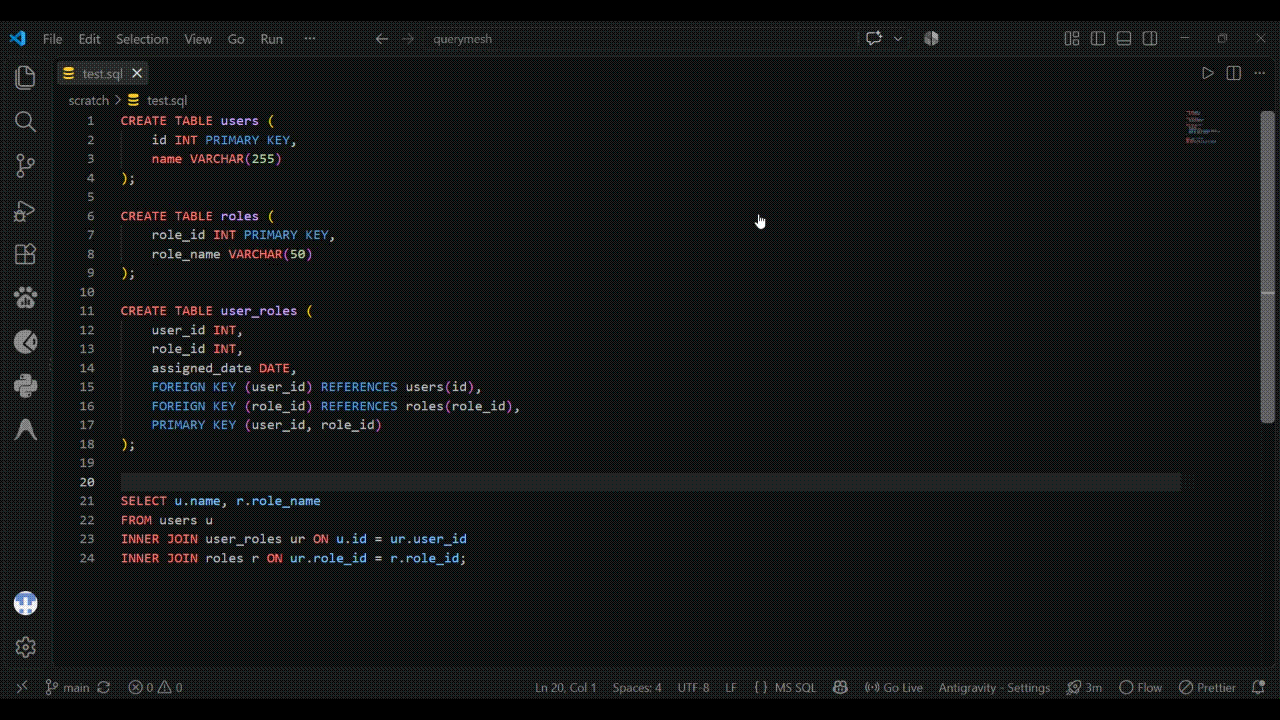Select the test.sql editor tab
1280x720 pixels.
[x=102, y=73]
